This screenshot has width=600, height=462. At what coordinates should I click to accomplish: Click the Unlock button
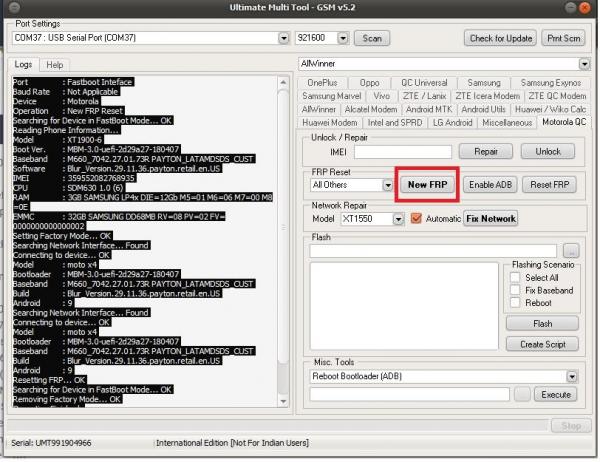(x=548, y=152)
